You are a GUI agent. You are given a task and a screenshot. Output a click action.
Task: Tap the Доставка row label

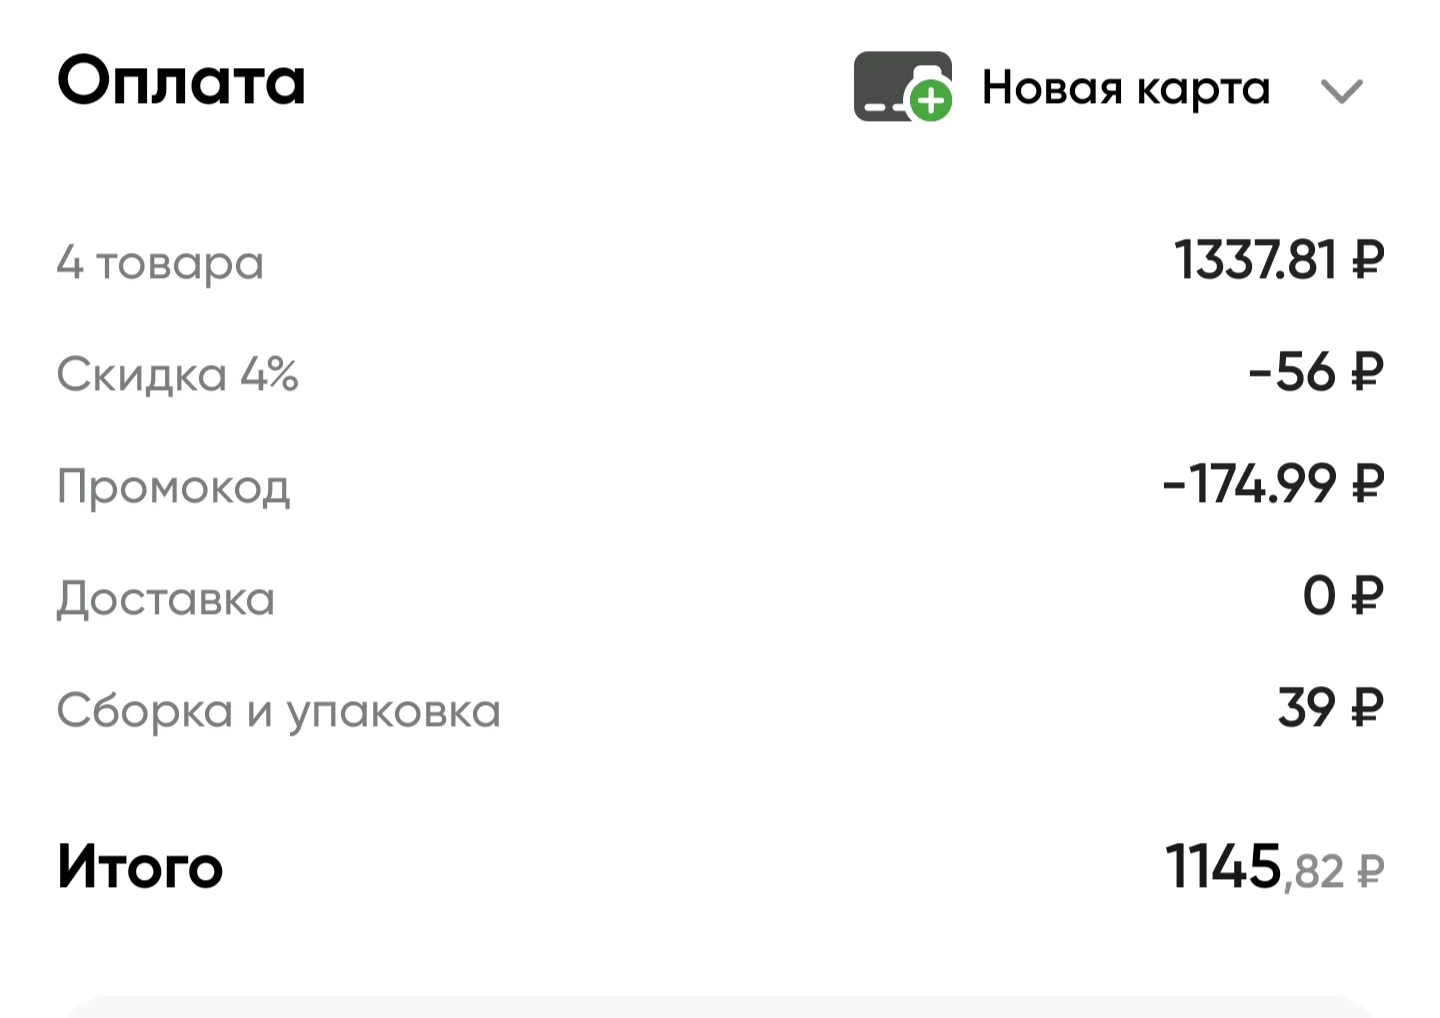[165, 599]
